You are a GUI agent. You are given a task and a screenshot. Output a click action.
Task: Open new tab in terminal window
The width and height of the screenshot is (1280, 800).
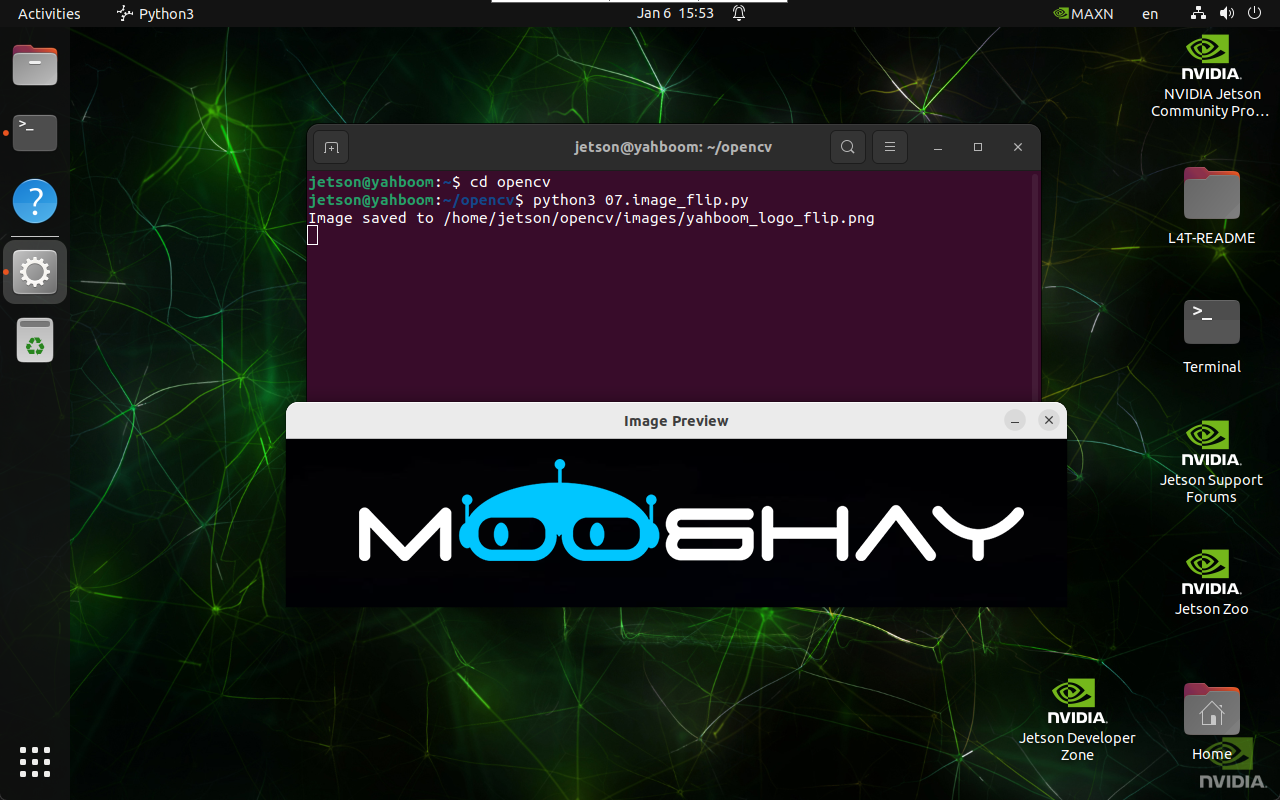(x=331, y=147)
